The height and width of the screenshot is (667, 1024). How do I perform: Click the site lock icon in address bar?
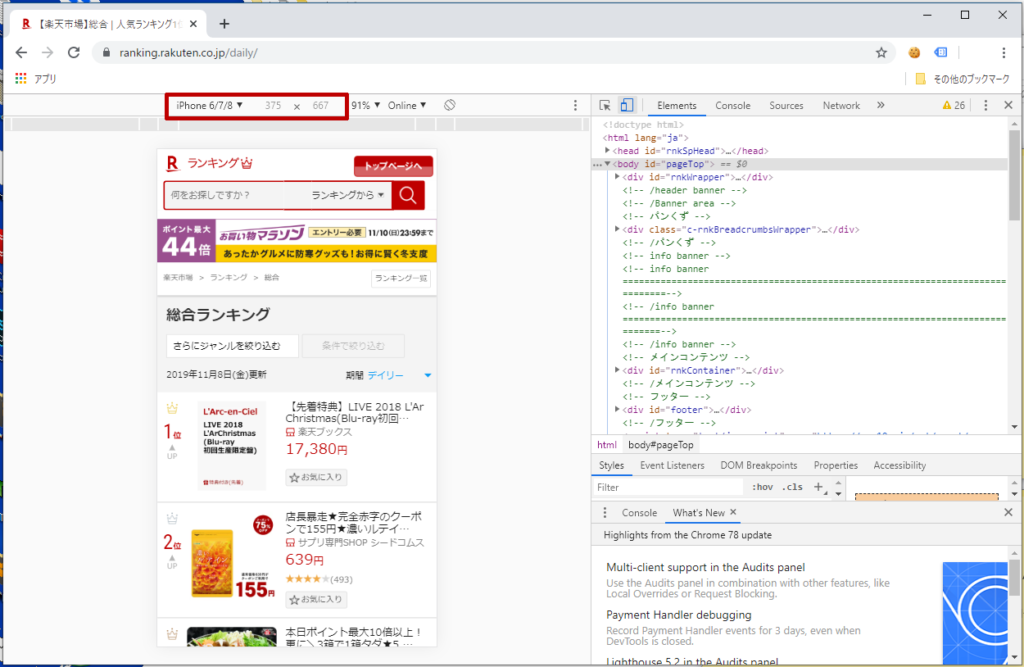coord(106,52)
